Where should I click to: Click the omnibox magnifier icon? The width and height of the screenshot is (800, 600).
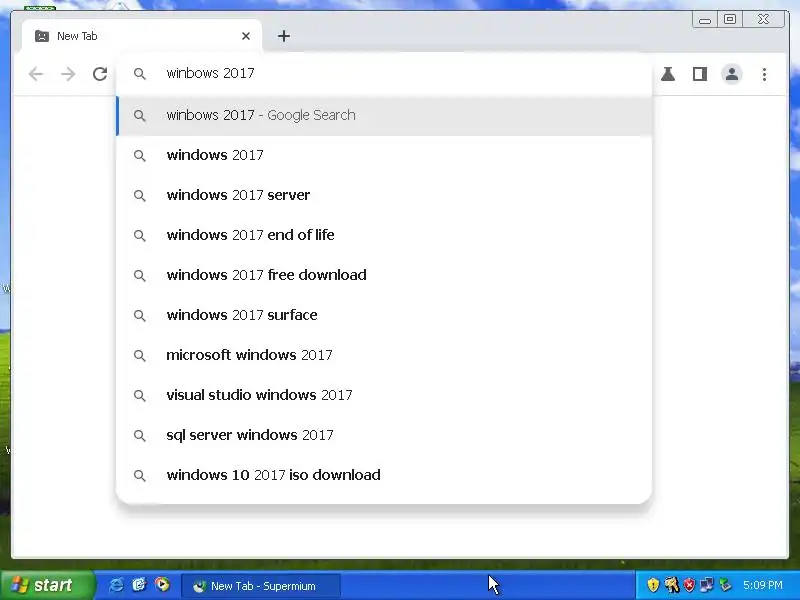coord(139,73)
